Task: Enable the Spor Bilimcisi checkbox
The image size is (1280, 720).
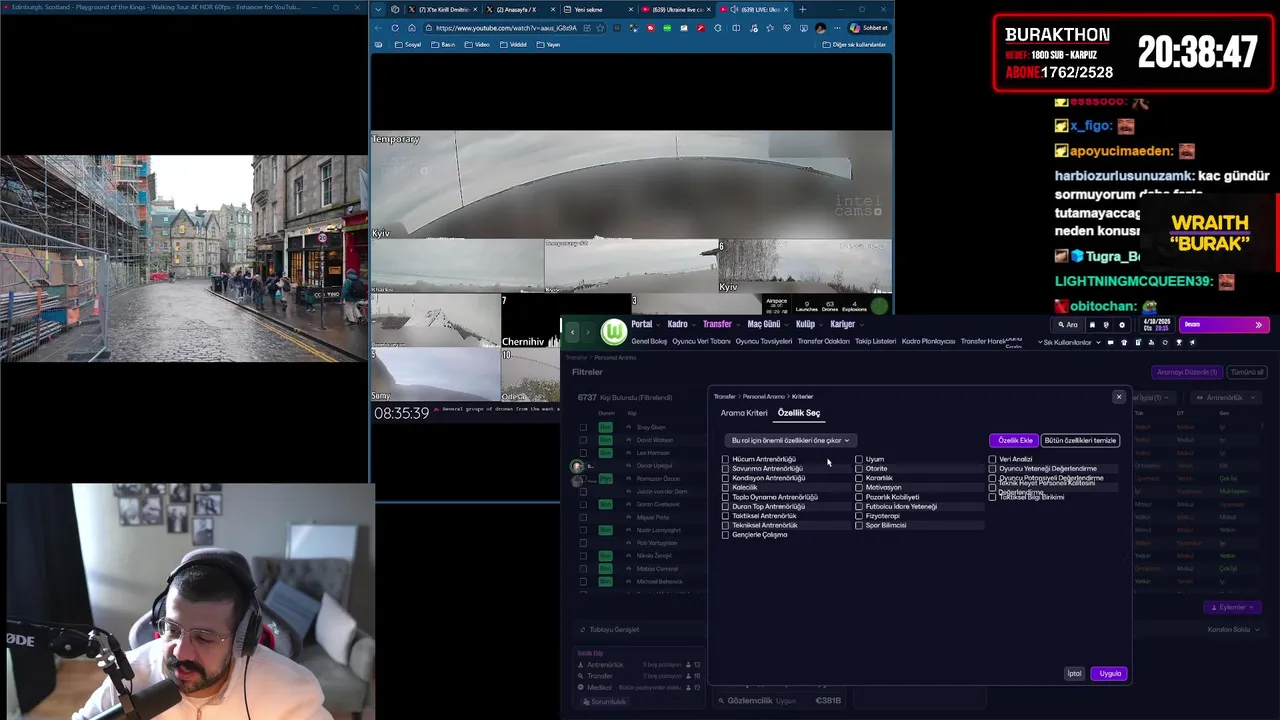Action: pos(859,525)
